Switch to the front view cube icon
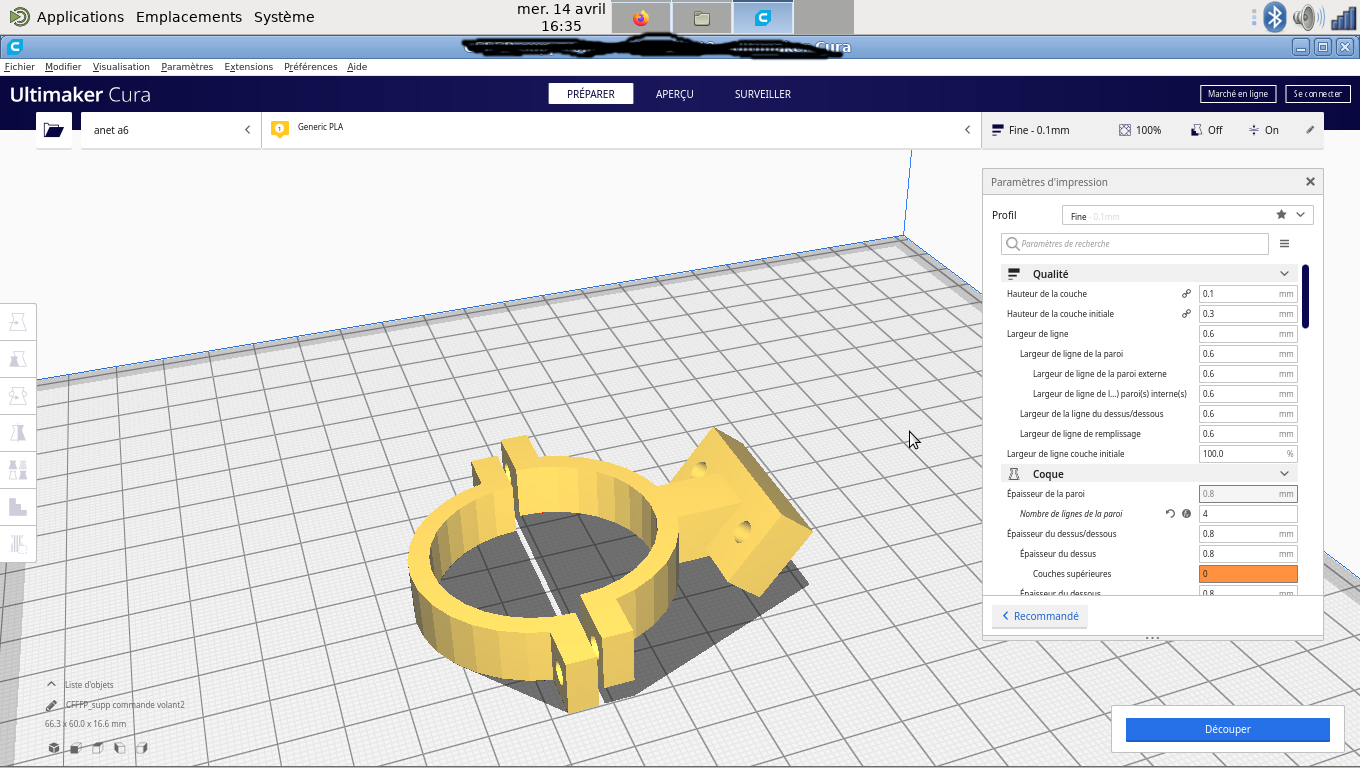1360x768 pixels. [x=76, y=748]
